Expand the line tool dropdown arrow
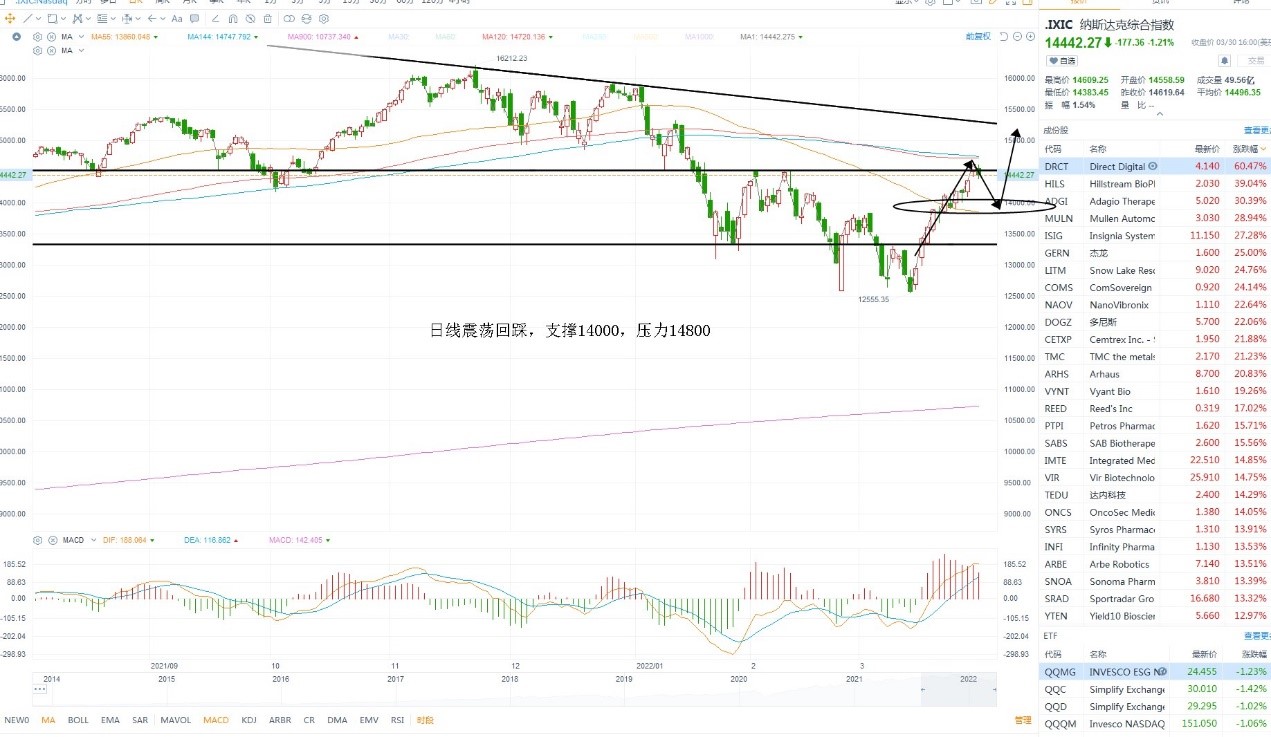The width and height of the screenshot is (1271, 737). coord(39,18)
